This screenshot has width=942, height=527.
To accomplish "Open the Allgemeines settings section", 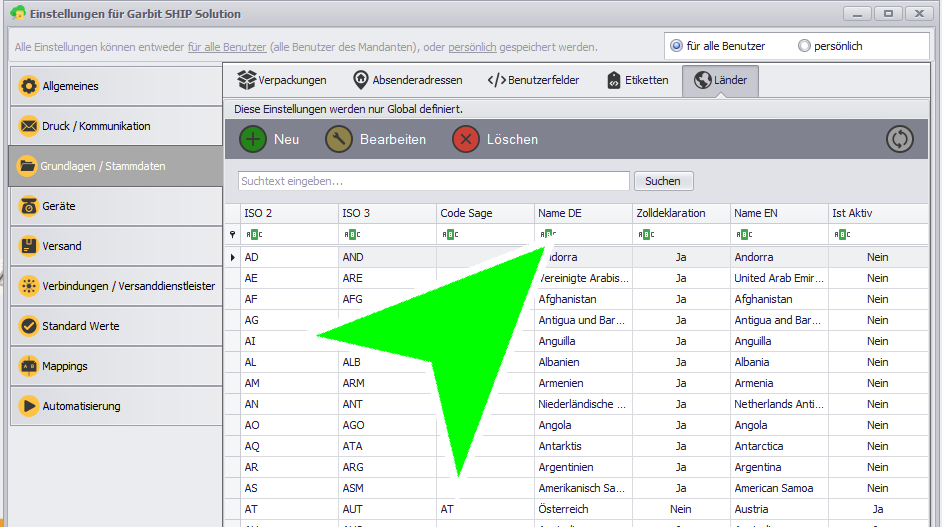I will [x=117, y=86].
